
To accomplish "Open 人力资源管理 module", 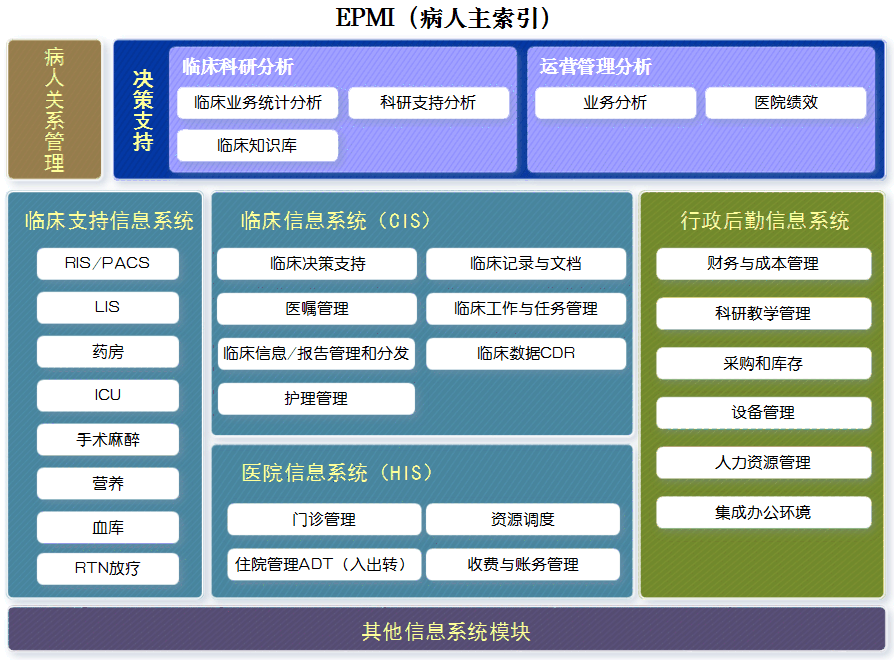I will click(x=763, y=462).
